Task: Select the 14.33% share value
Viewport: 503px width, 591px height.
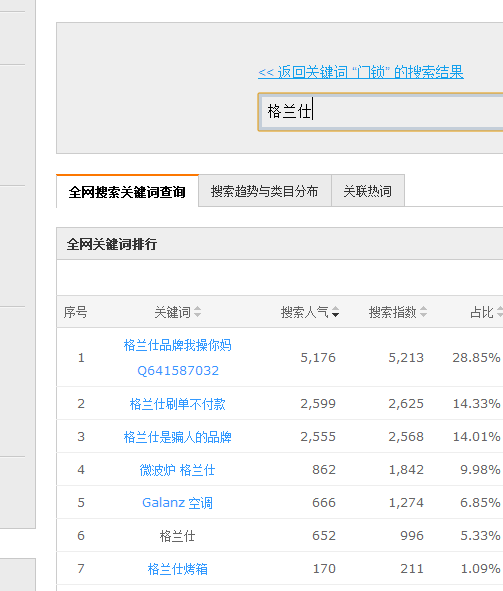Action: point(476,404)
